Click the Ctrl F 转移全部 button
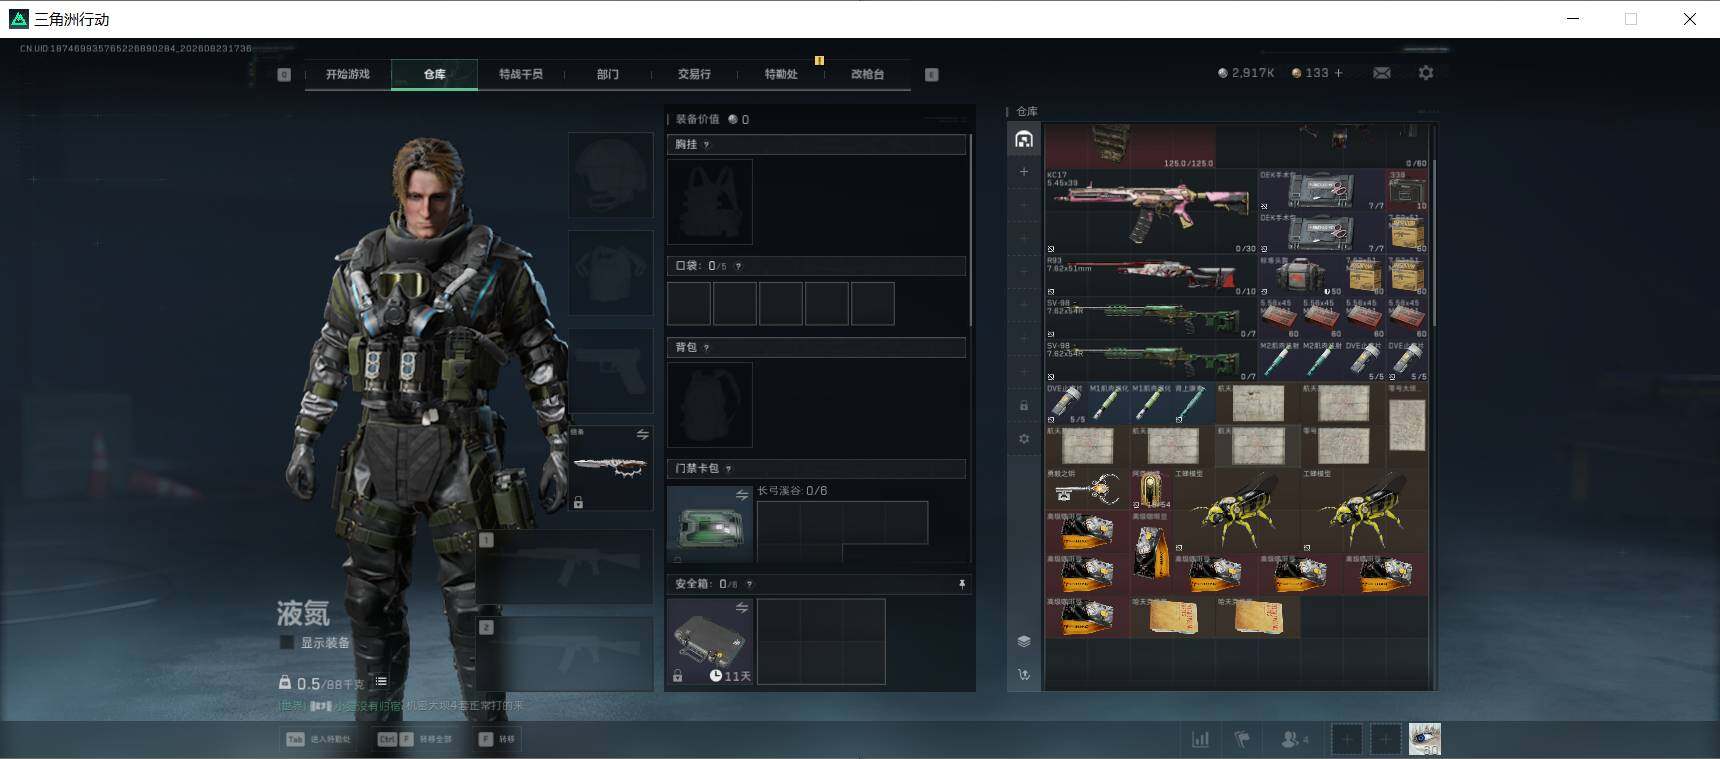 [414, 739]
